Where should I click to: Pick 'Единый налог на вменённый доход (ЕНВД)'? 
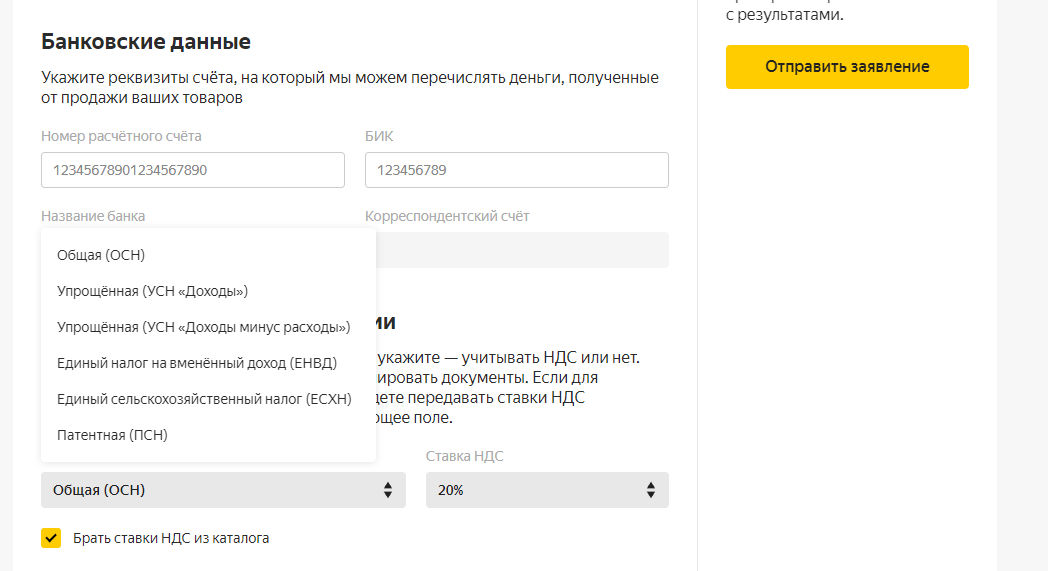pos(197,363)
